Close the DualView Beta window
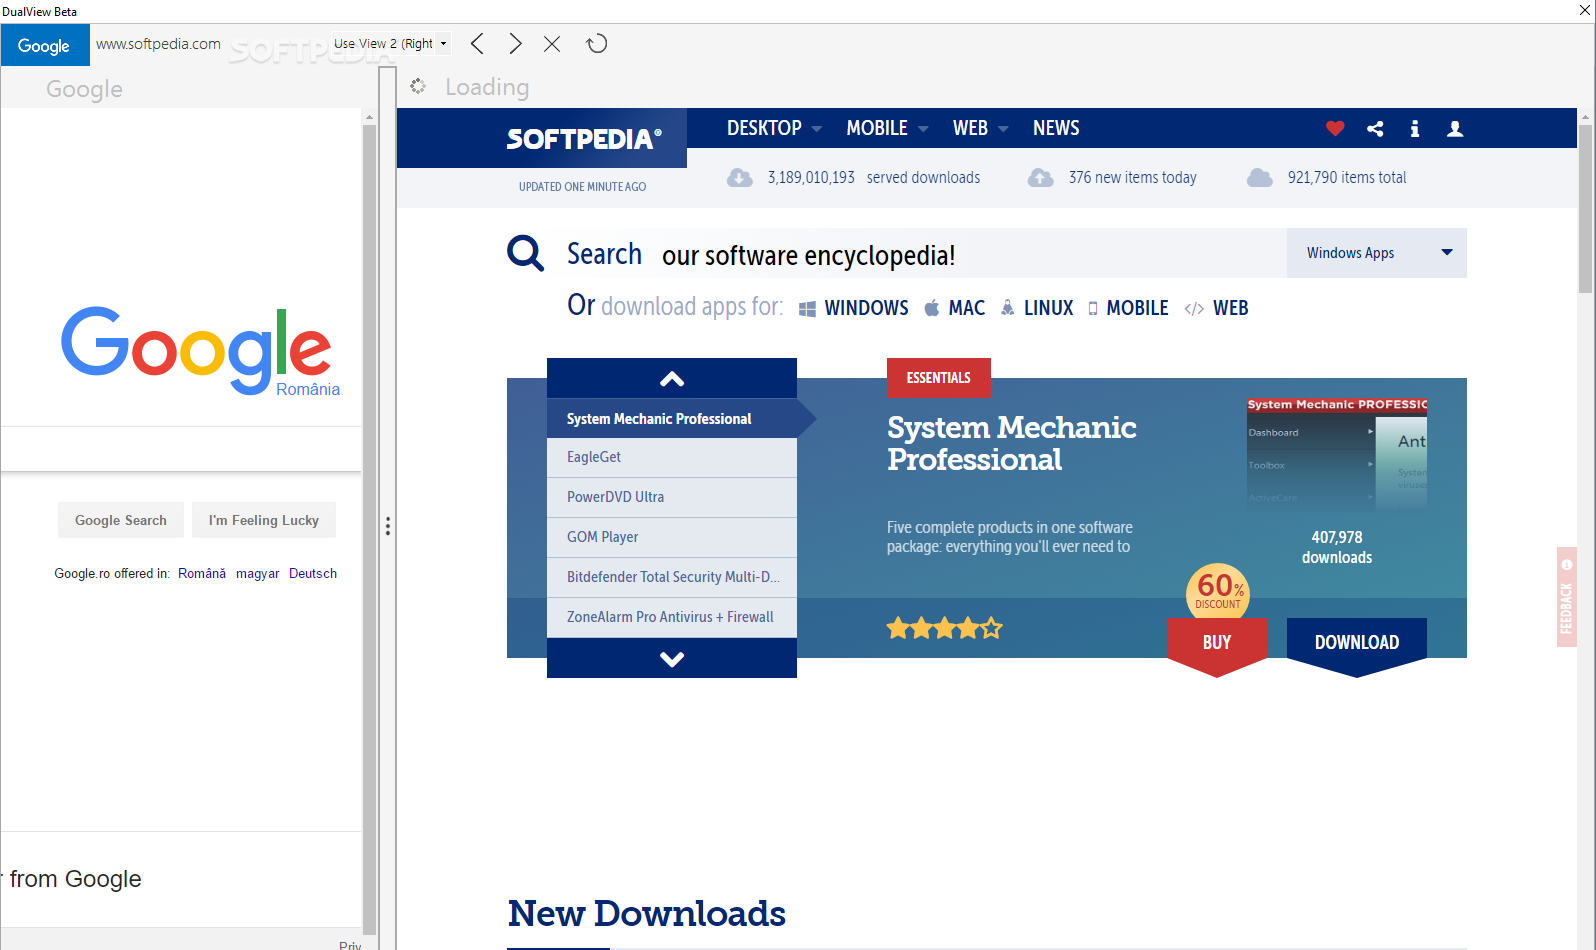 point(1584,11)
